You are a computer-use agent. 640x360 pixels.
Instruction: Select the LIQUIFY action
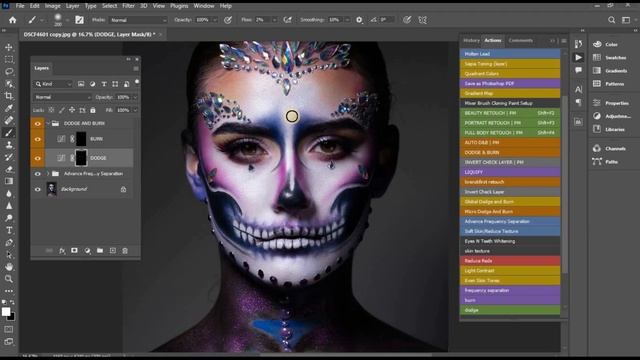click(510, 172)
